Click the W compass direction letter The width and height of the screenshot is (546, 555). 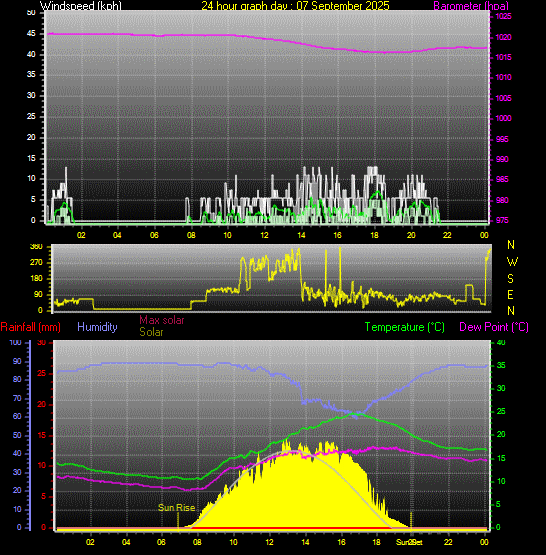(512, 262)
